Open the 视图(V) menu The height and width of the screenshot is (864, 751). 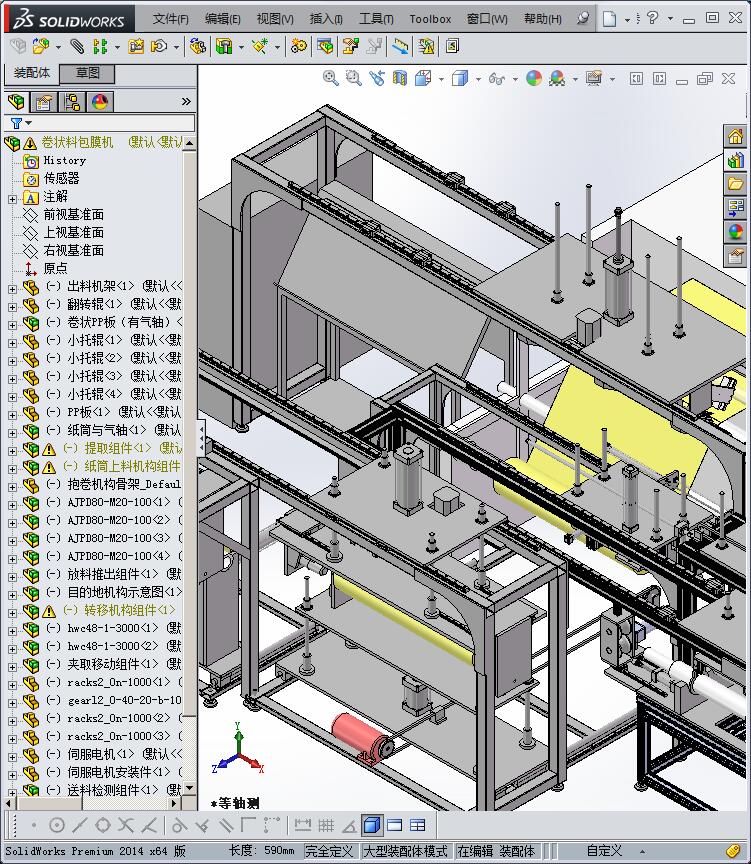(x=275, y=19)
